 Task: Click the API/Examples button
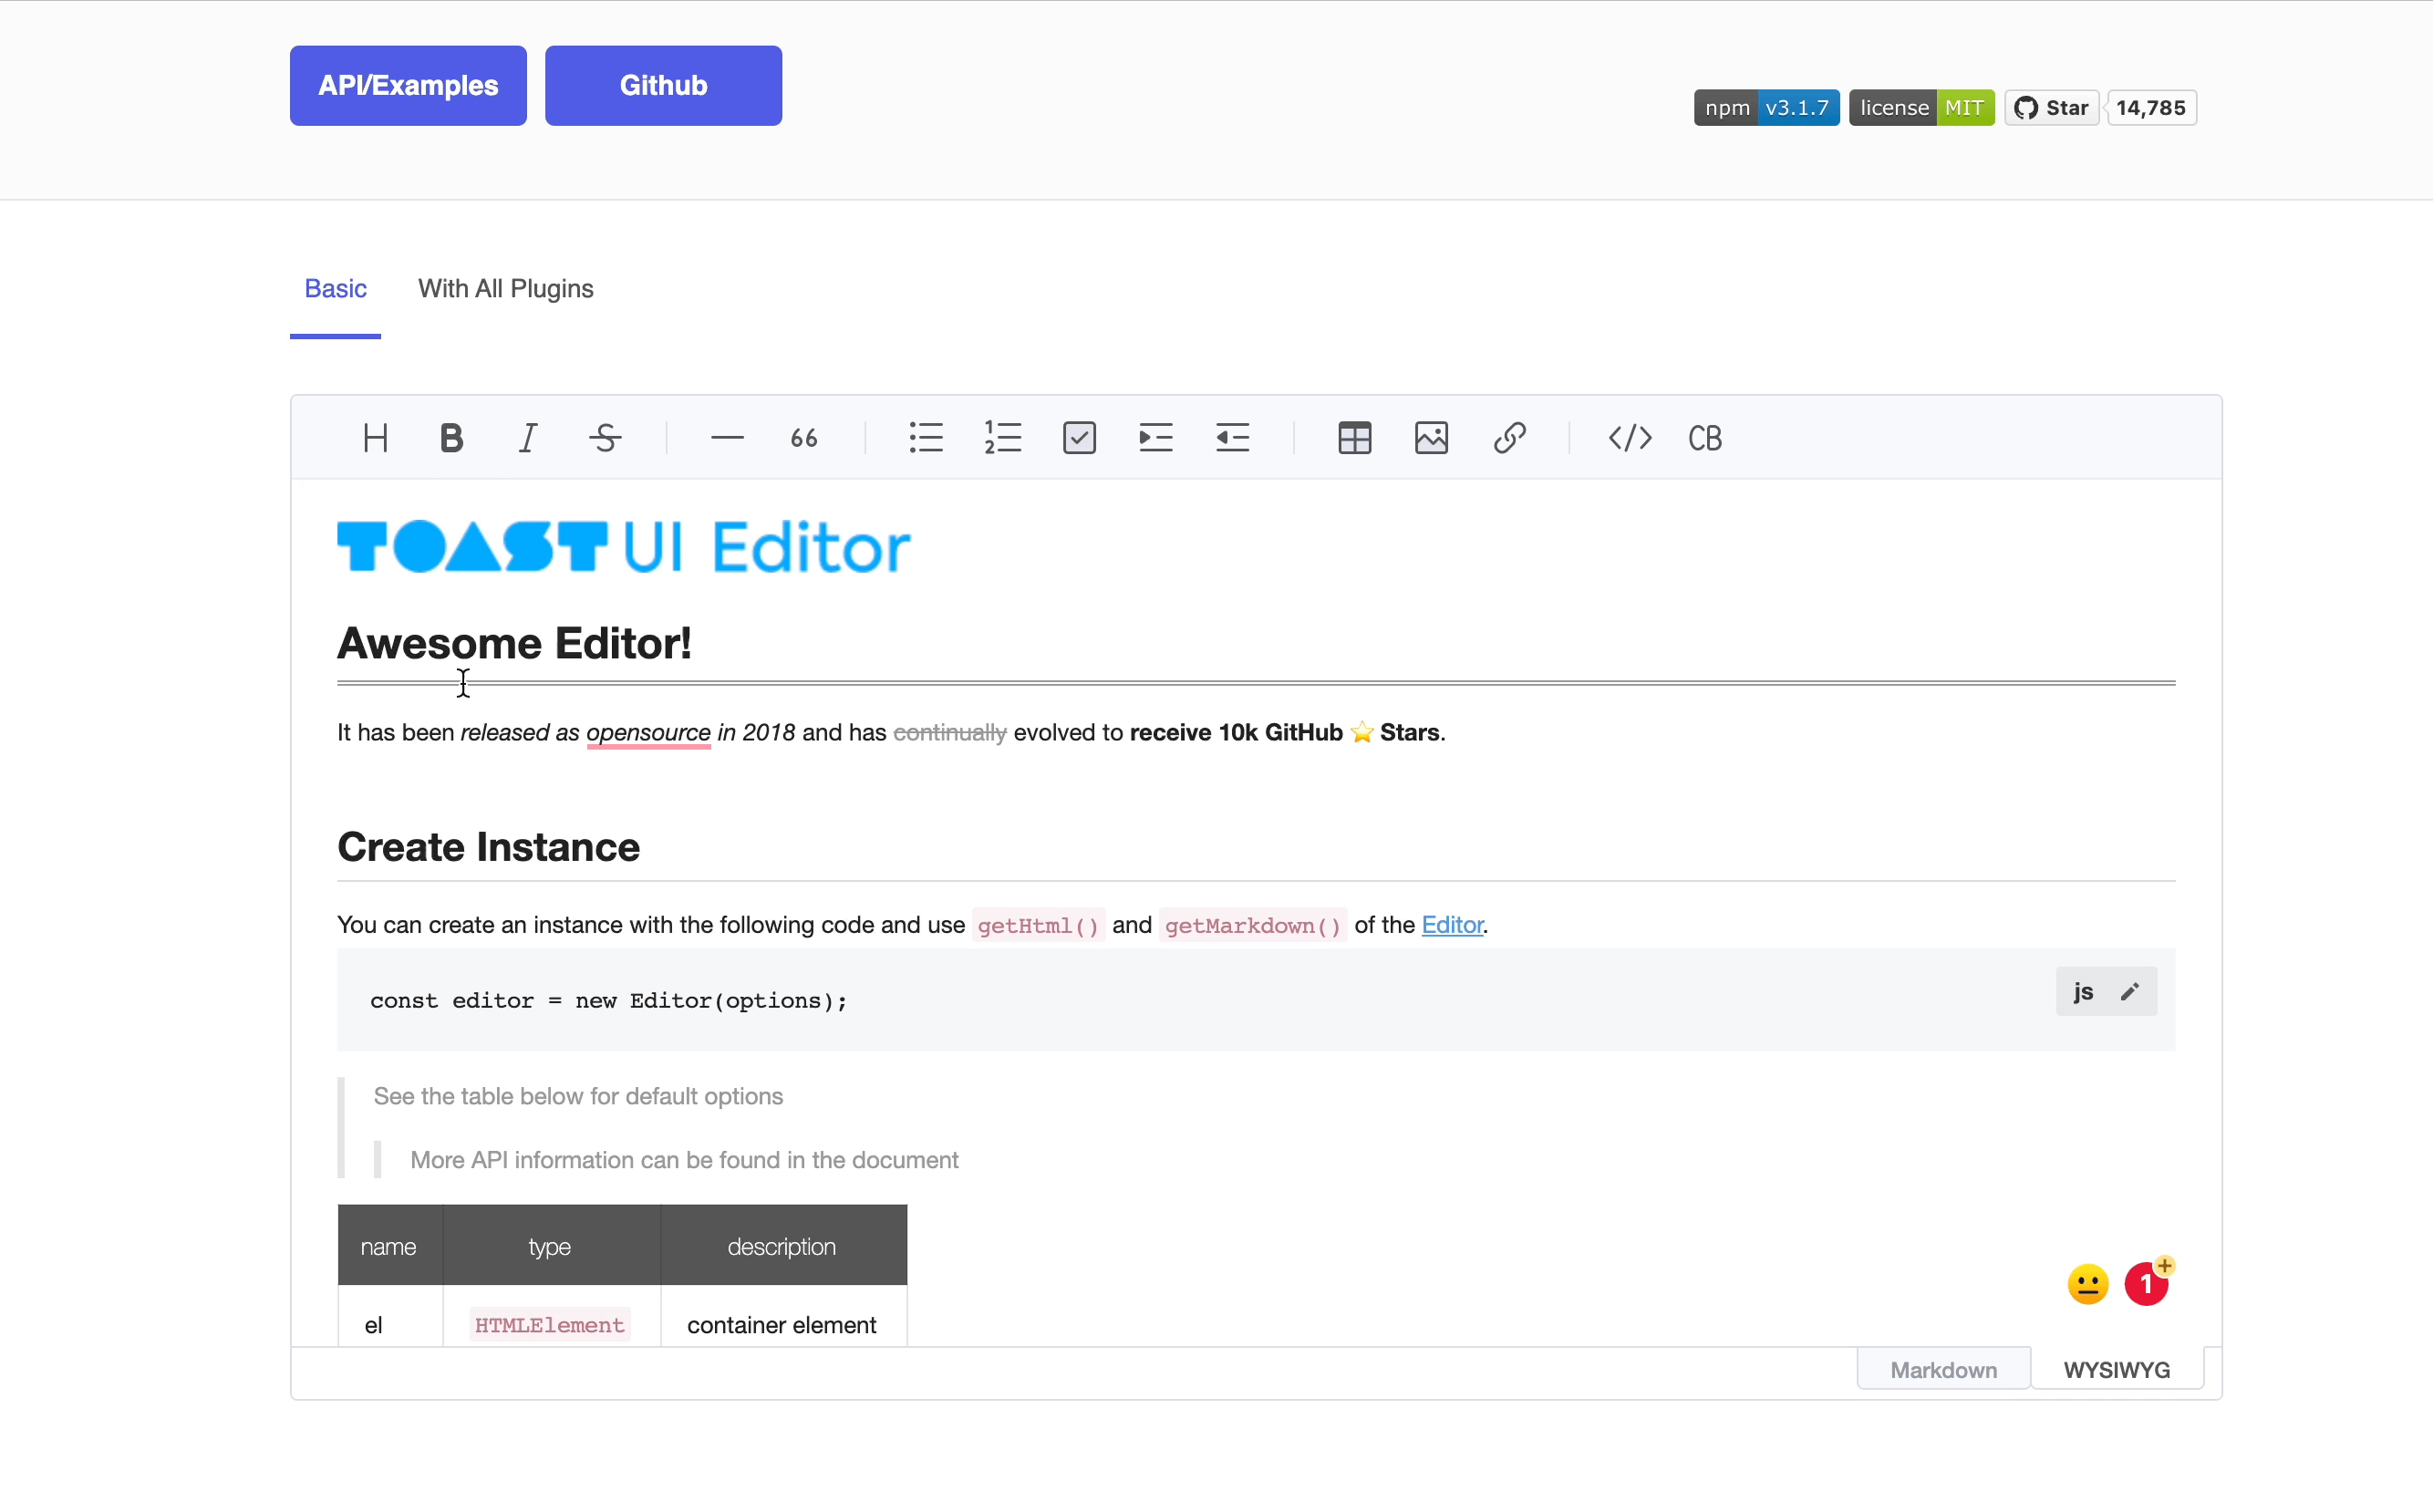coord(408,85)
